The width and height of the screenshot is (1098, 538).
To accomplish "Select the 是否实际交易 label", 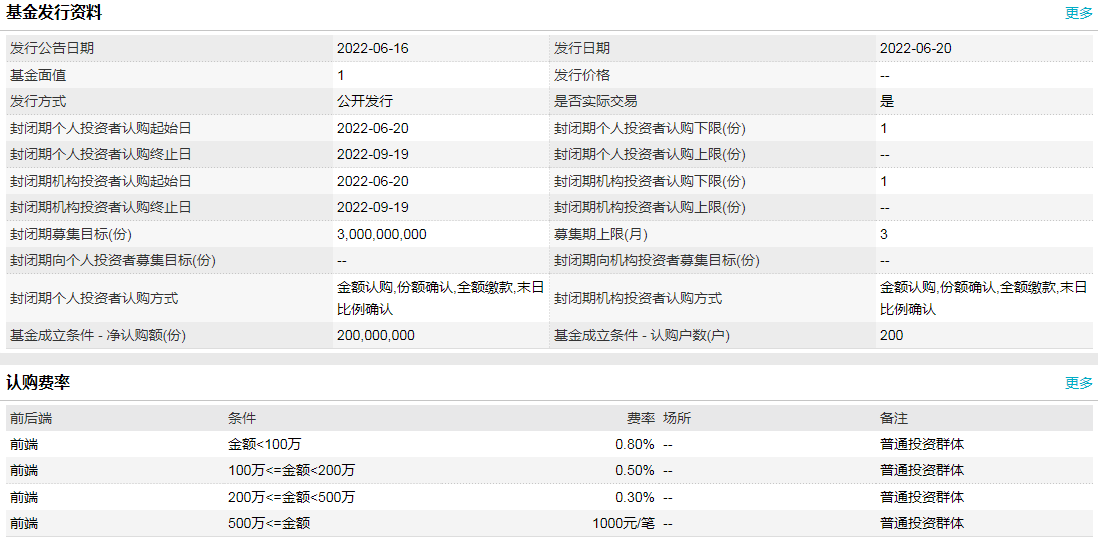I will (596, 101).
